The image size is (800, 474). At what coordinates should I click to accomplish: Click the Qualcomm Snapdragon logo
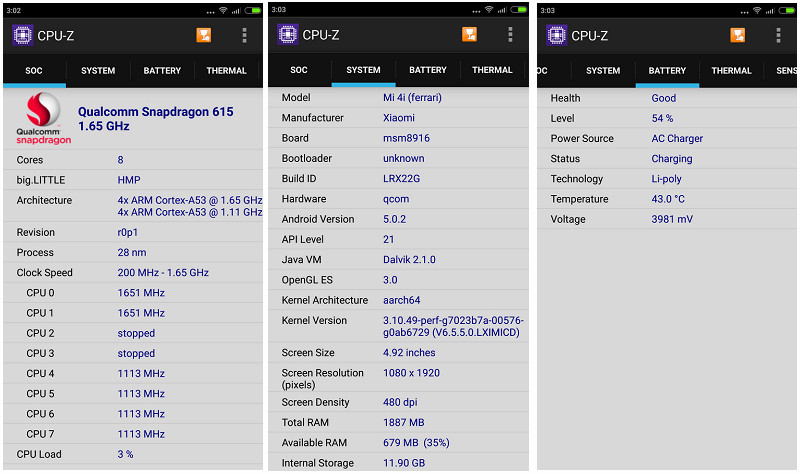coord(43,118)
